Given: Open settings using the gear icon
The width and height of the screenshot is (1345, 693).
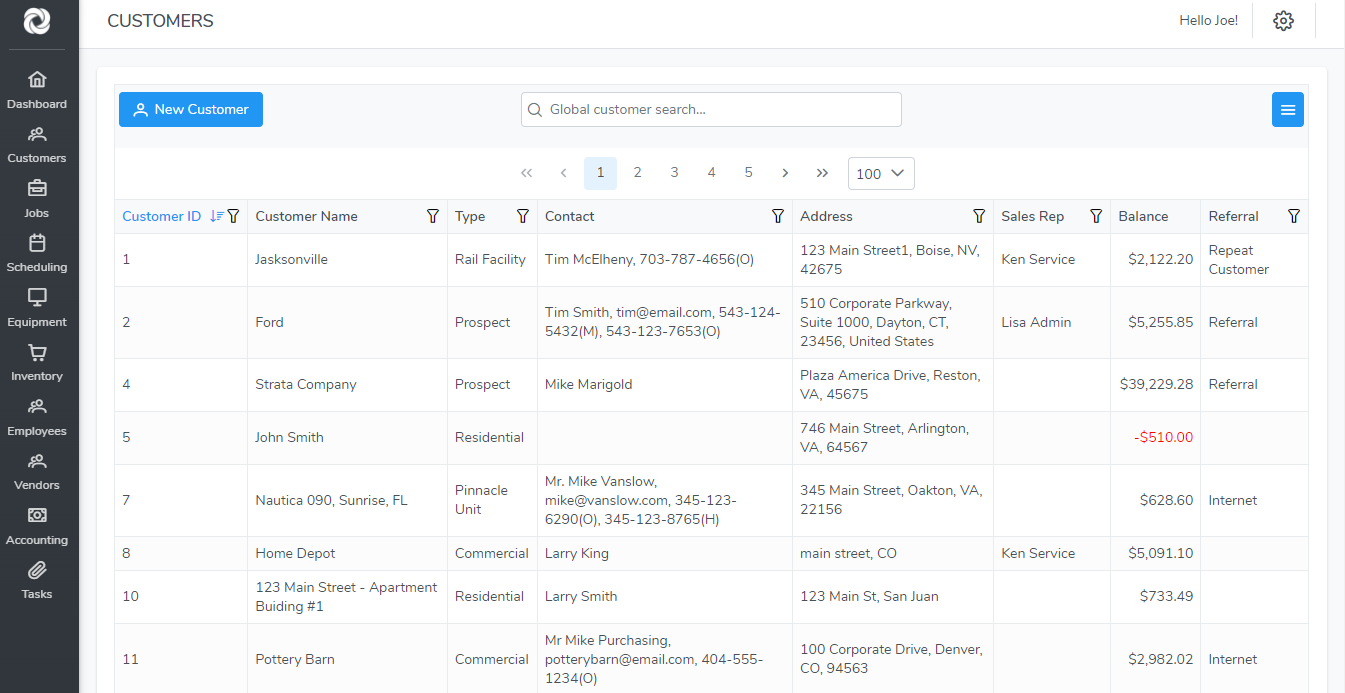Looking at the screenshot, I should (x=1283, y=21).
